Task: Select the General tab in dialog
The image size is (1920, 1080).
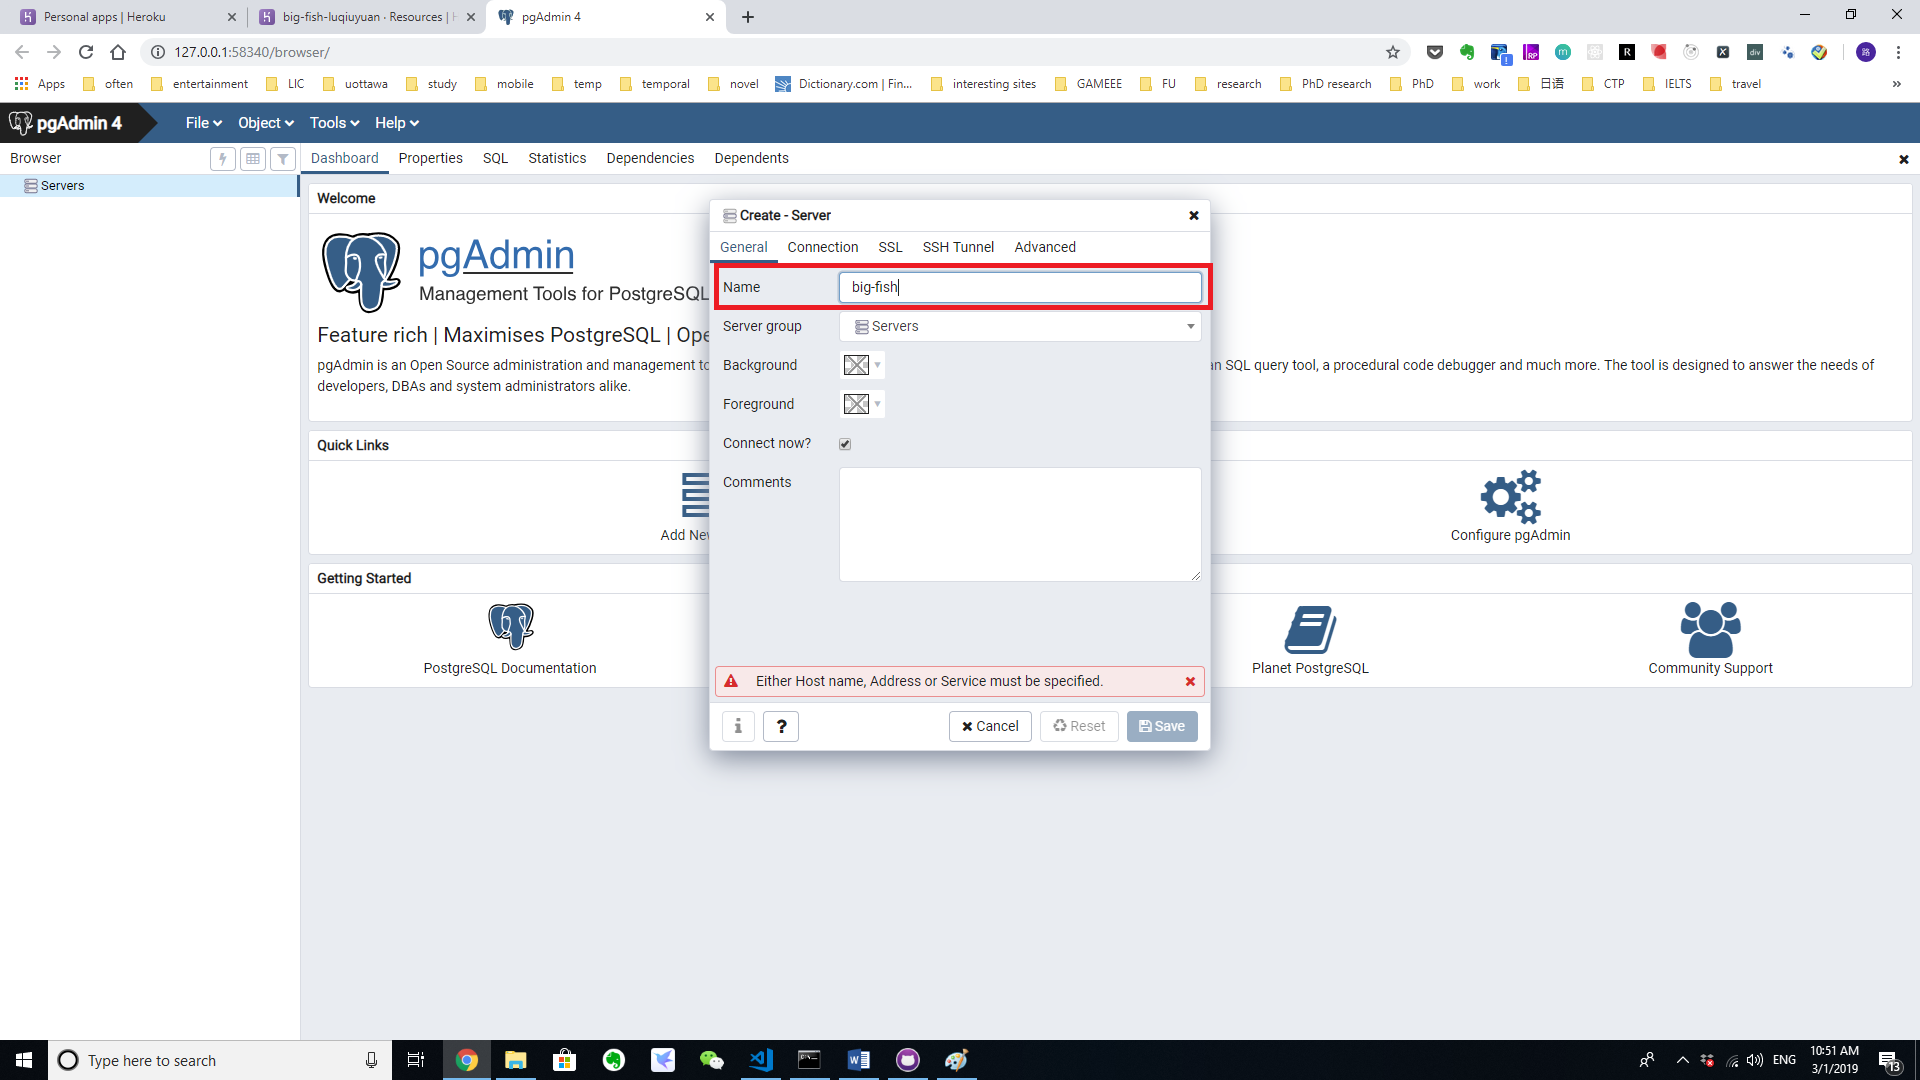Action: click(x=743, y=247)
